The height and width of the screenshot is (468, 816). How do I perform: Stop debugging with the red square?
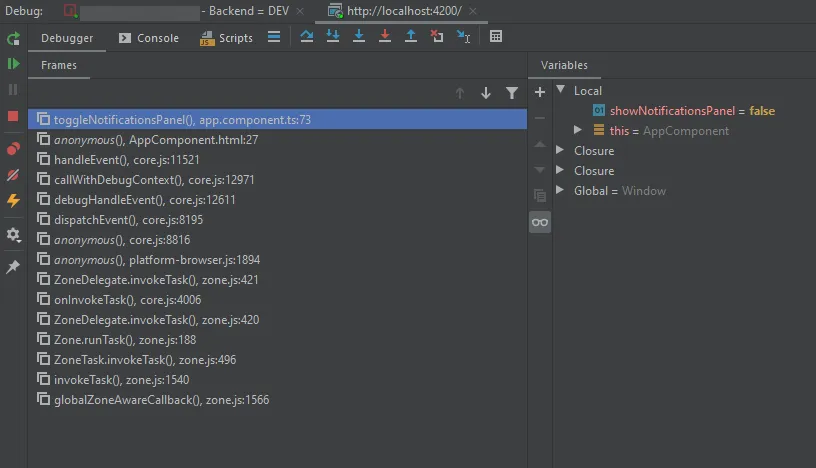pyautogui.click(x=13, y=116)
